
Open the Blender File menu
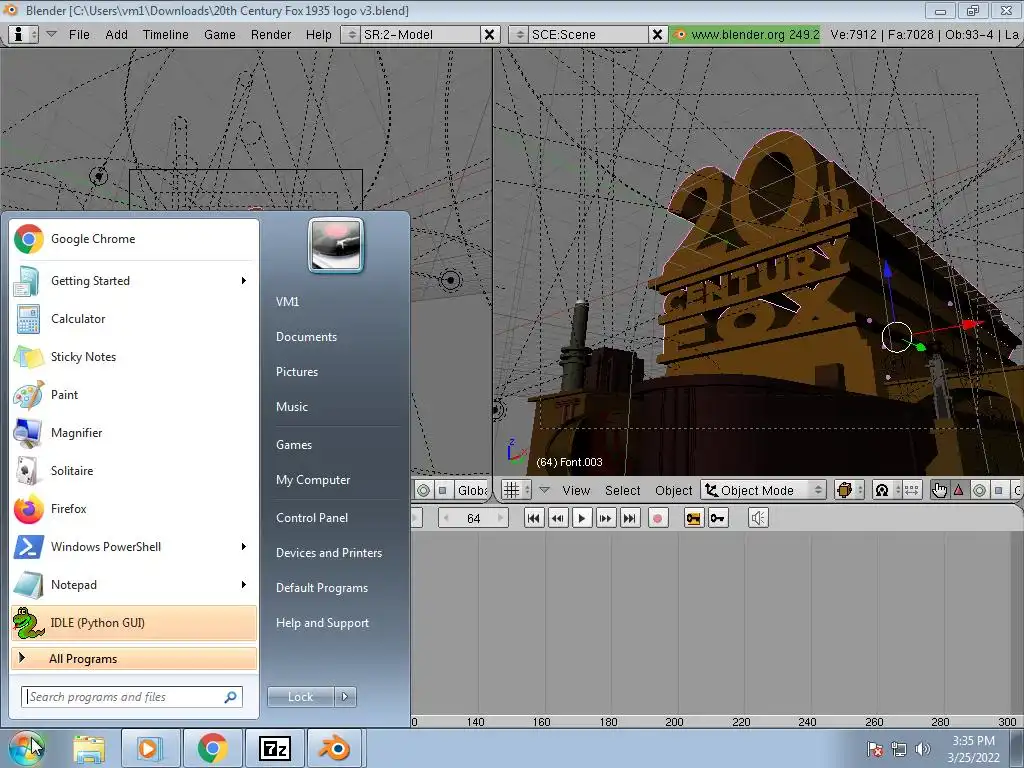pos(79,34)
